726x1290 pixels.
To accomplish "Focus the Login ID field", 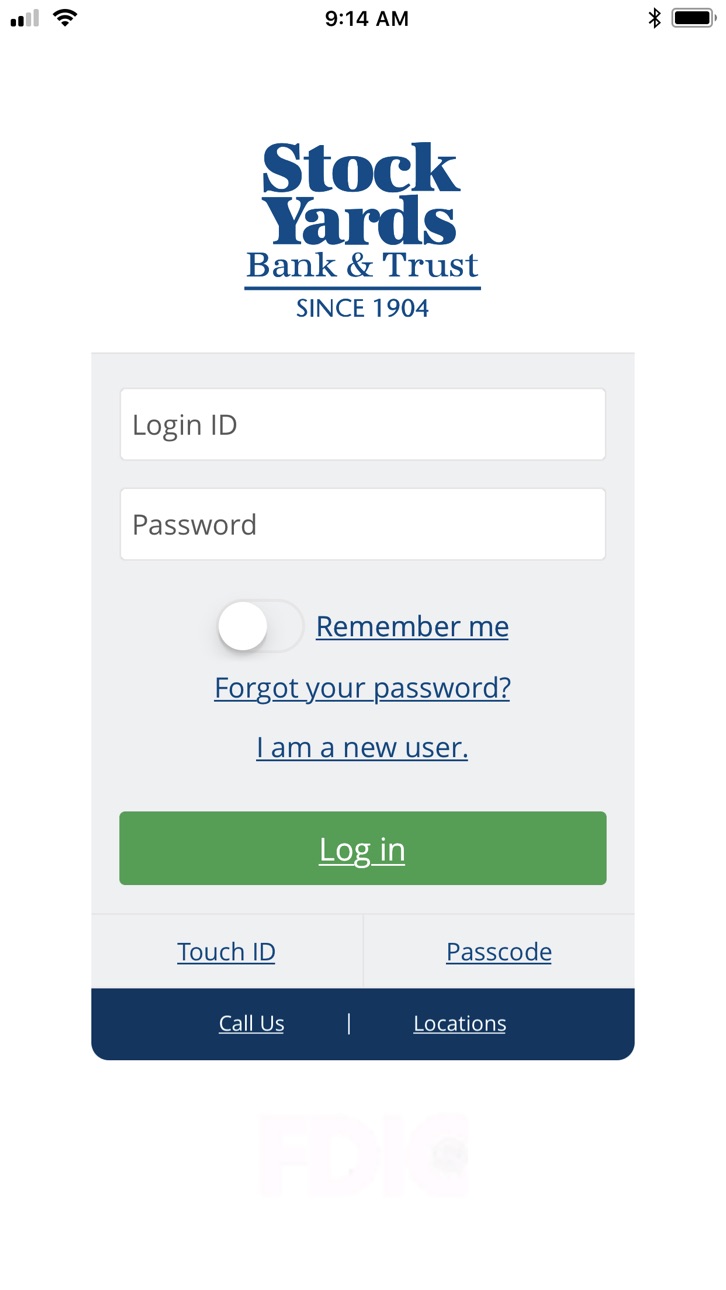I will tap(363, 424).
